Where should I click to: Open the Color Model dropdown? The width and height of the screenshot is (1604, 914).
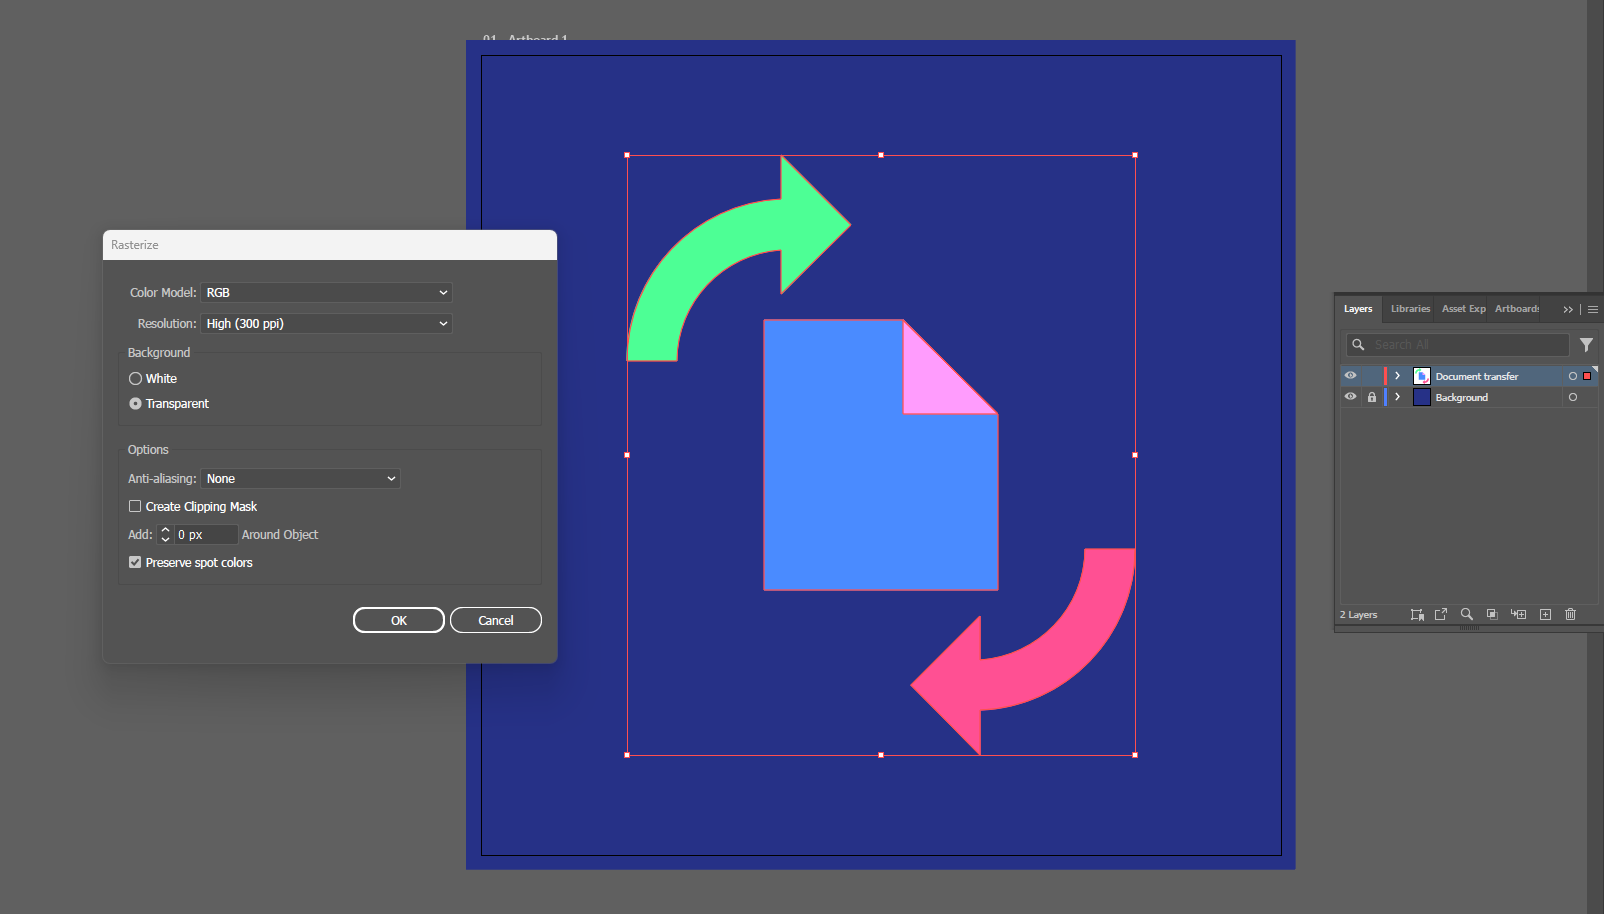(x=326, y=292)
